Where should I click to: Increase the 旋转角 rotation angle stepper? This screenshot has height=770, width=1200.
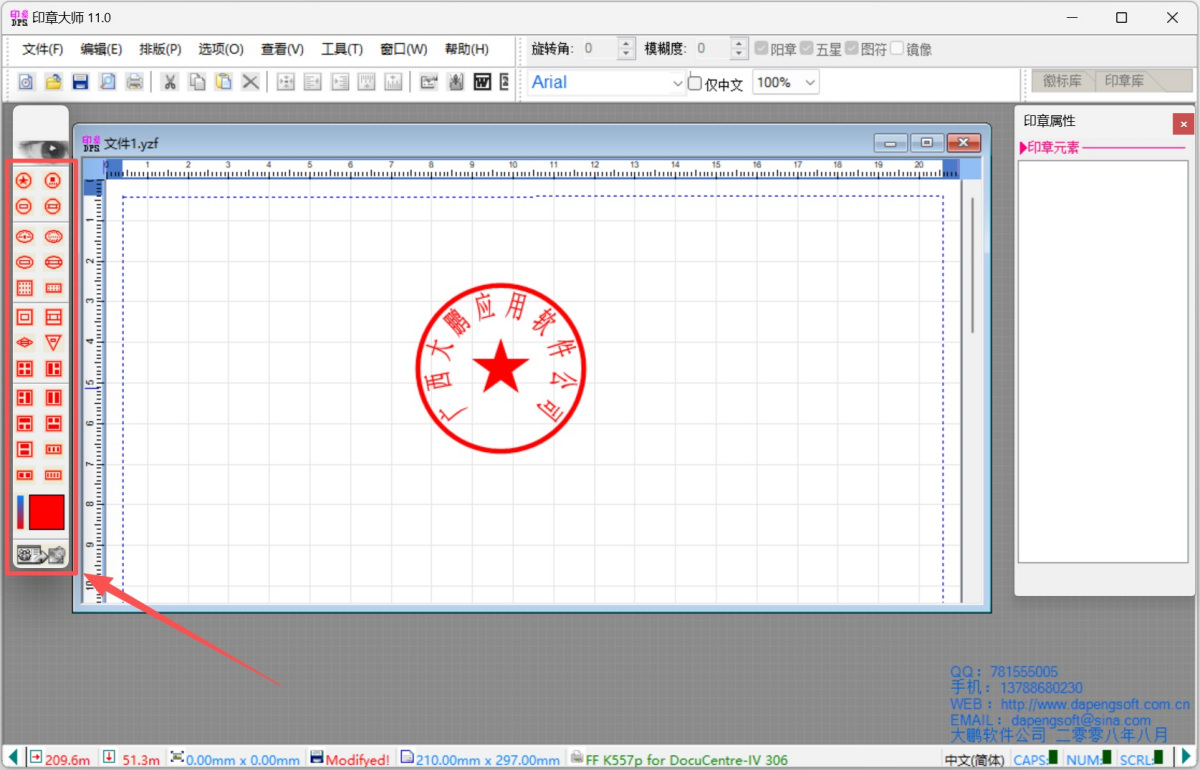tap(626, 43)
